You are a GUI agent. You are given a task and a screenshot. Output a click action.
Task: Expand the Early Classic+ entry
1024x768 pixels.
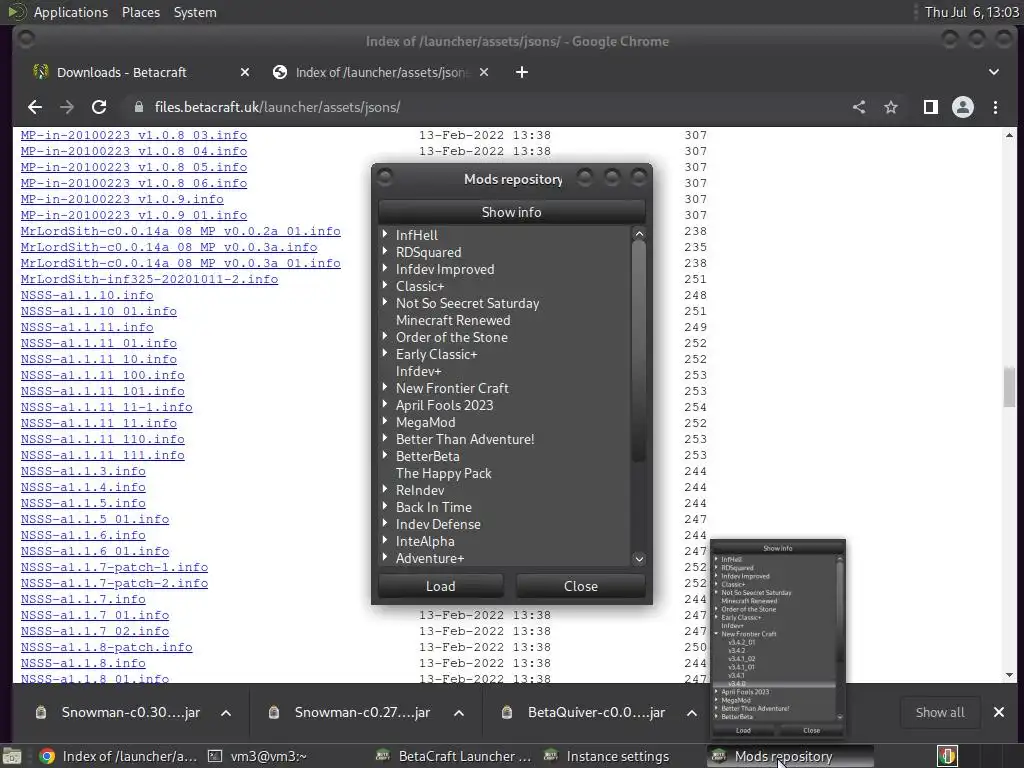pyautogui.click(x=385, y=353)
